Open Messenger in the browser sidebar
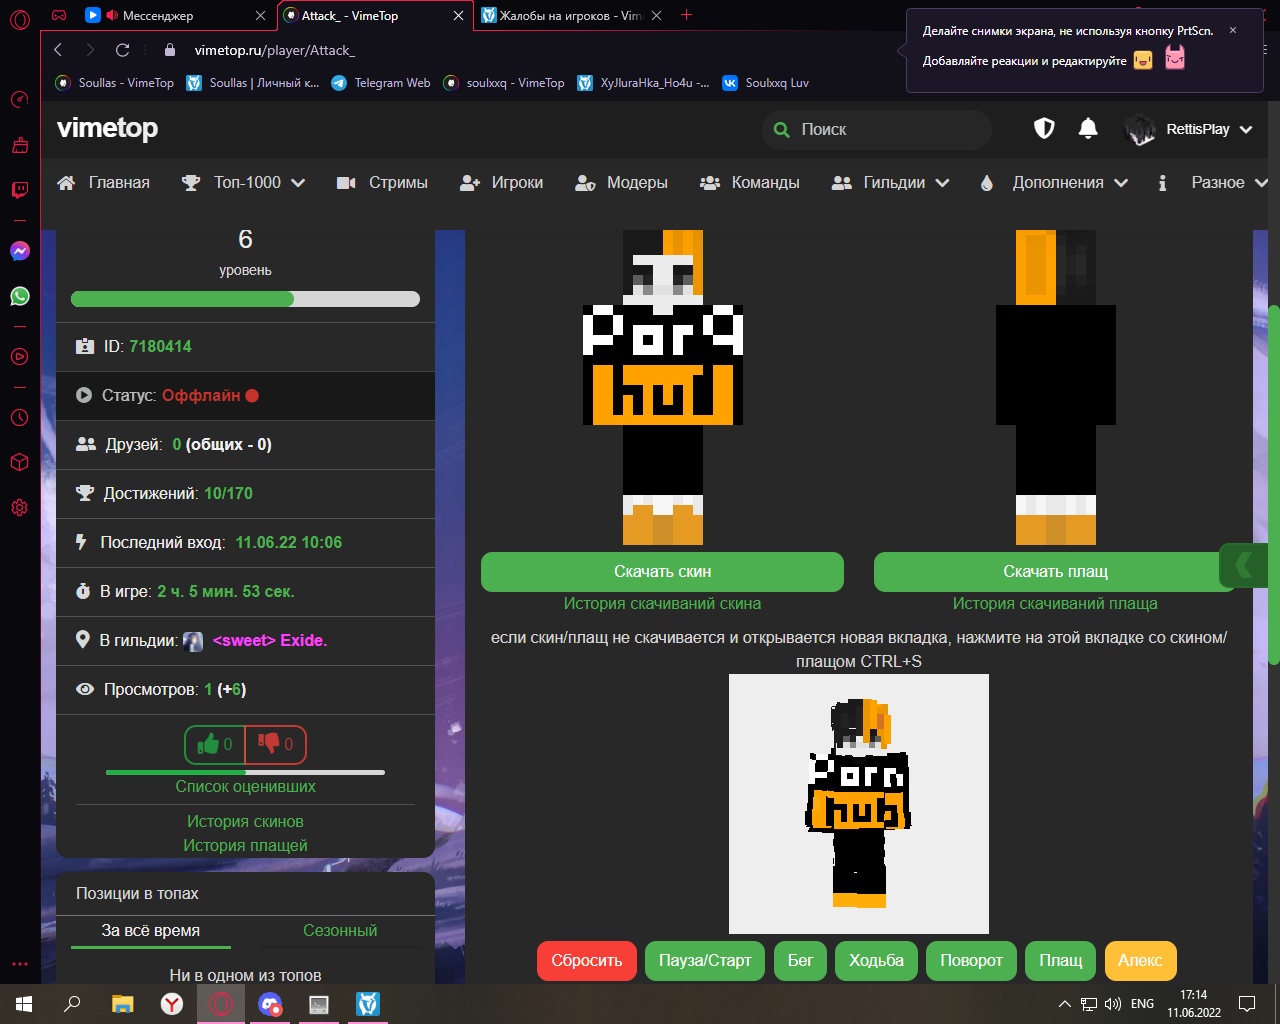This screenshot has width=1280, height=1024. (20, 251)
